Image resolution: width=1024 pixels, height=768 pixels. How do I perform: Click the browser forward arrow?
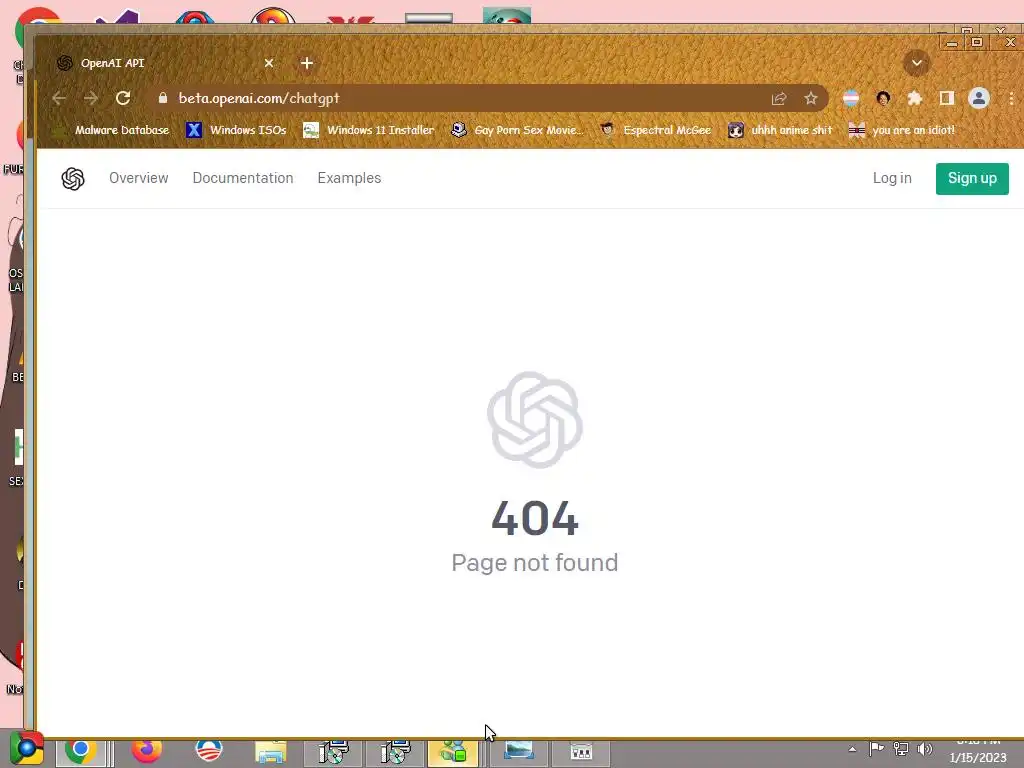[x=91, y=99]
